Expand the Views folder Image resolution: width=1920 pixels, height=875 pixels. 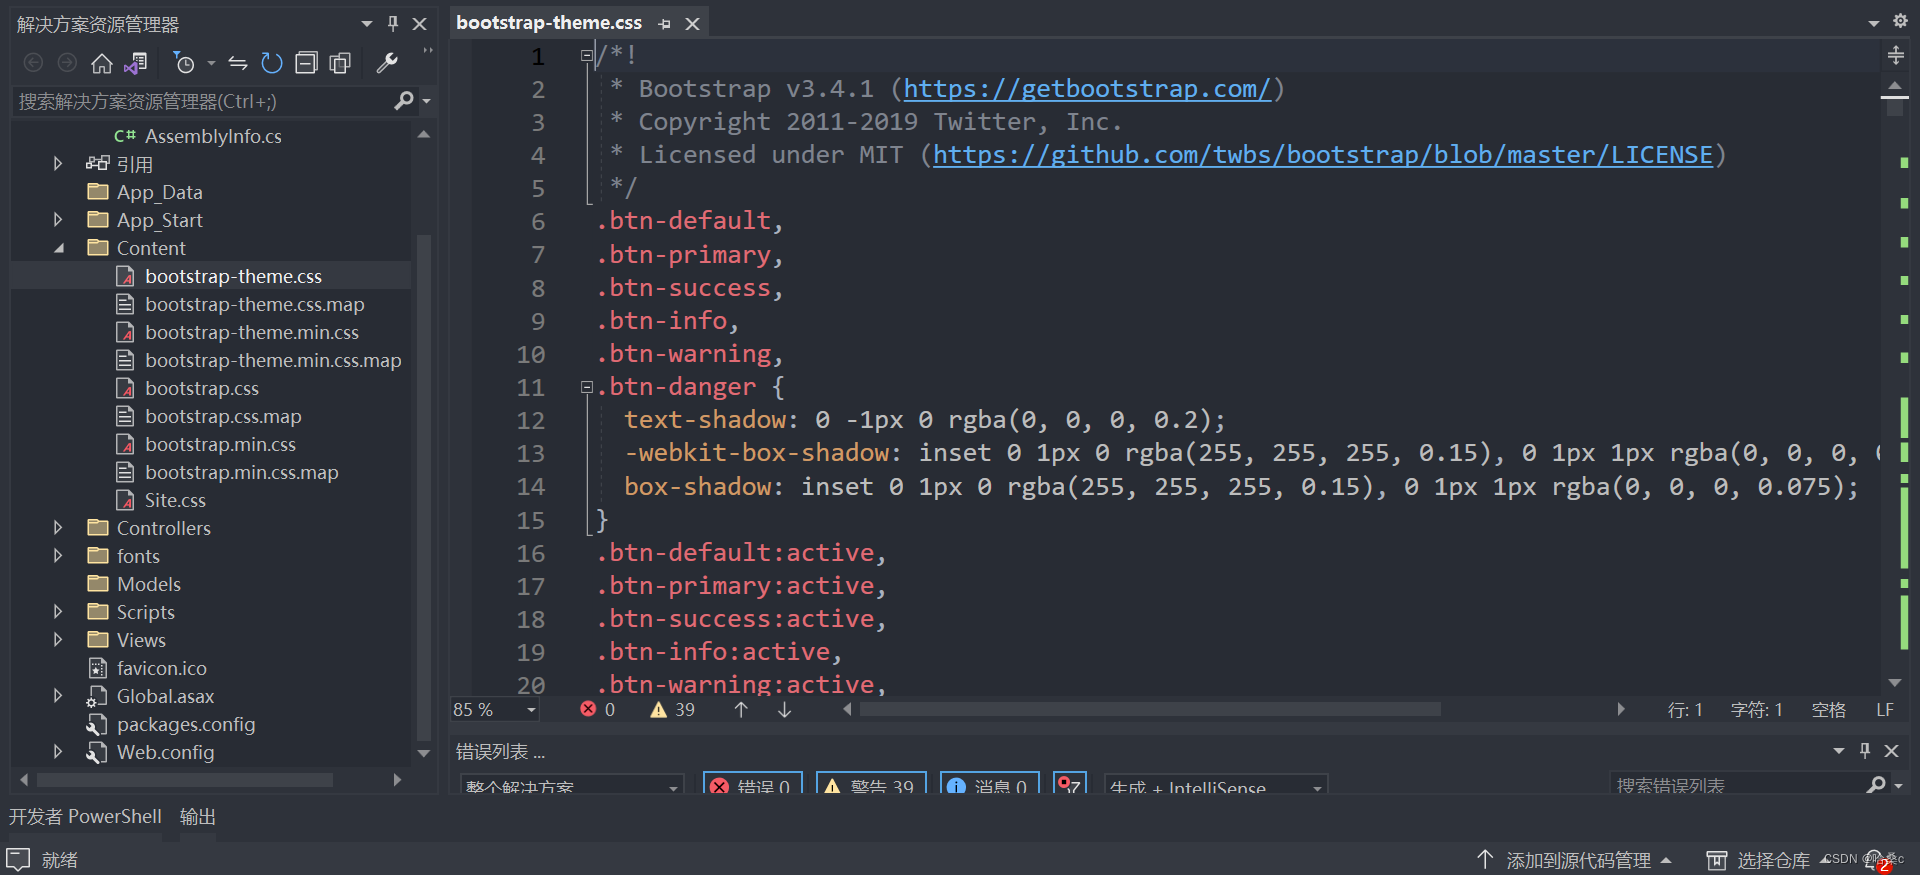pos(58,640)
